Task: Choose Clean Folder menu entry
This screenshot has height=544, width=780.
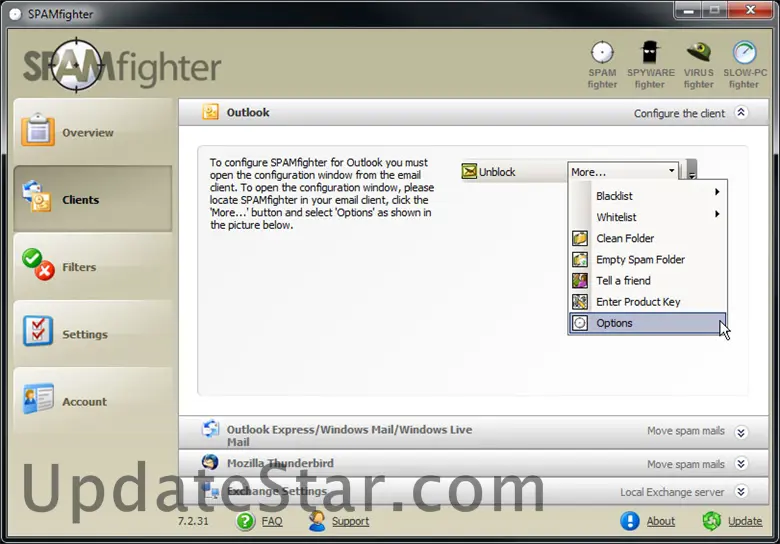Action: pyautogui.click(x=647, y=238)
